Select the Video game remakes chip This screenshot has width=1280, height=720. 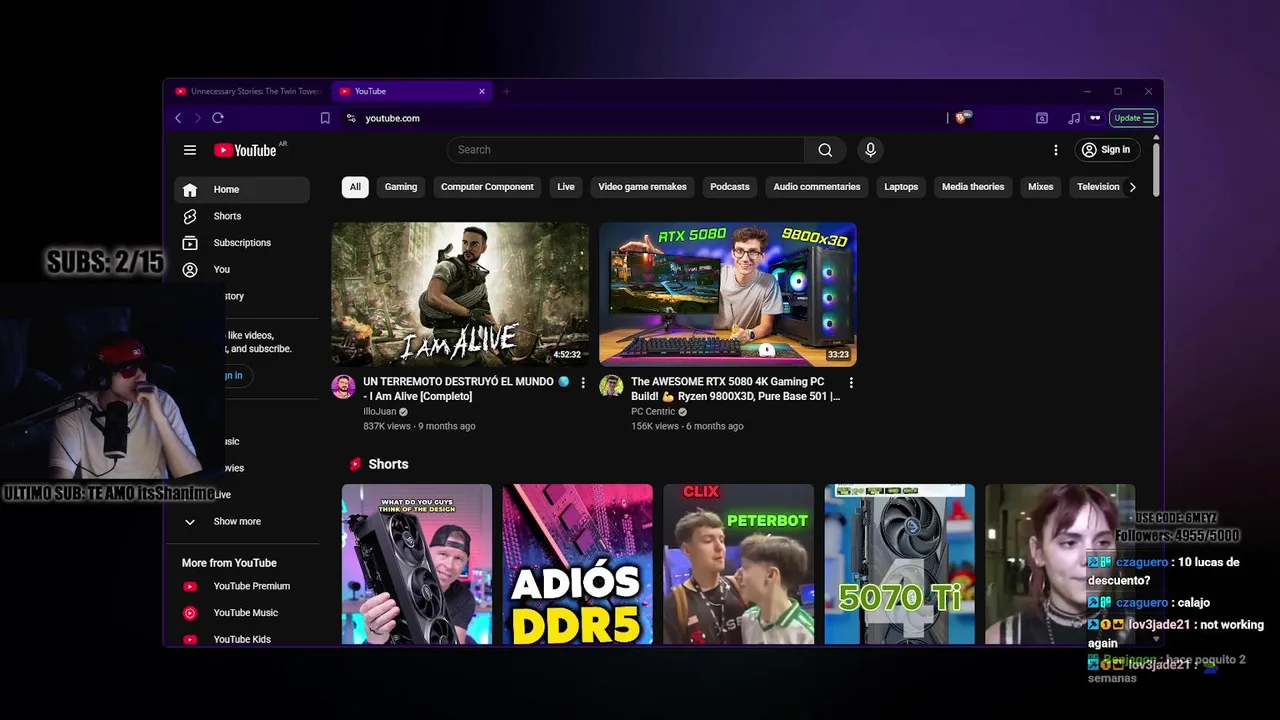642,187
